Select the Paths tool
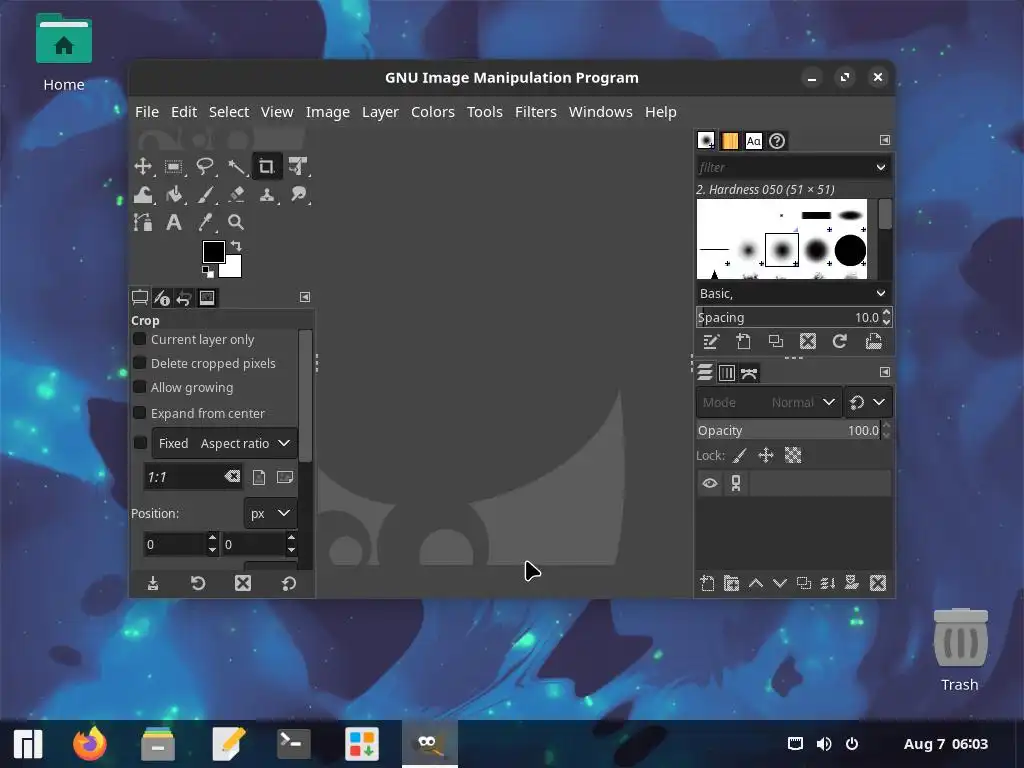 click(143, 223)
